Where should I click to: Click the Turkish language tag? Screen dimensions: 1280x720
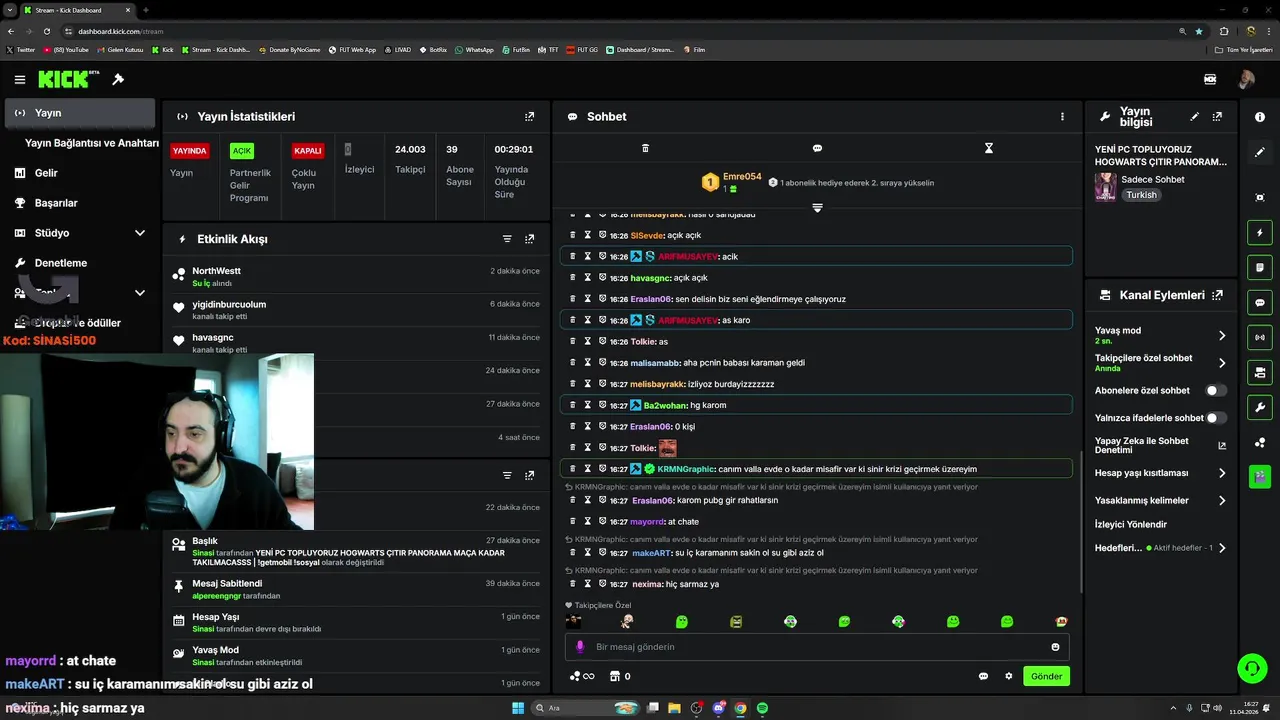pyautogui.click(x=1141, y=195)
